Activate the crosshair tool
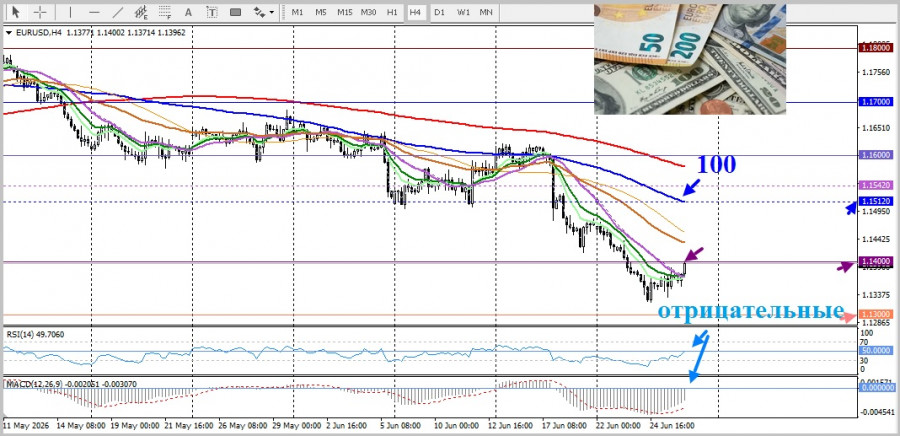900x436 pixels. pyautogui.click(x=40, y=12)
